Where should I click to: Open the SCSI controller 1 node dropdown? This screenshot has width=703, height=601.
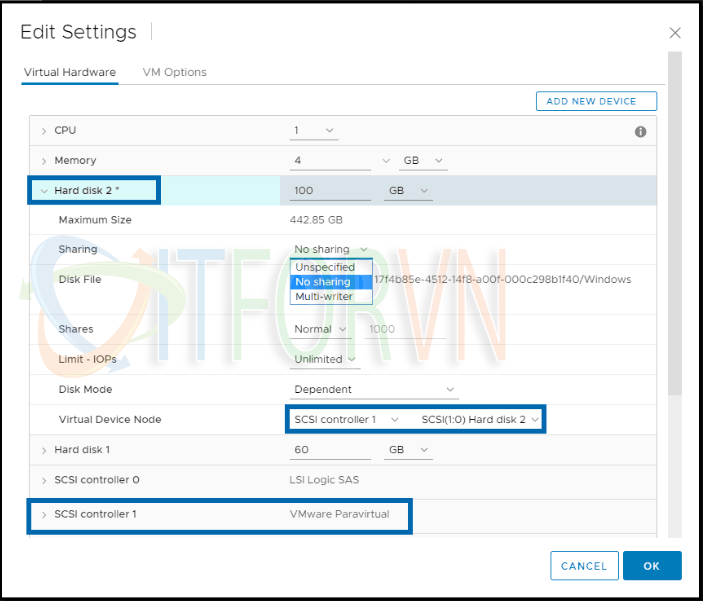pyautogui.click(x=346, y=419)
